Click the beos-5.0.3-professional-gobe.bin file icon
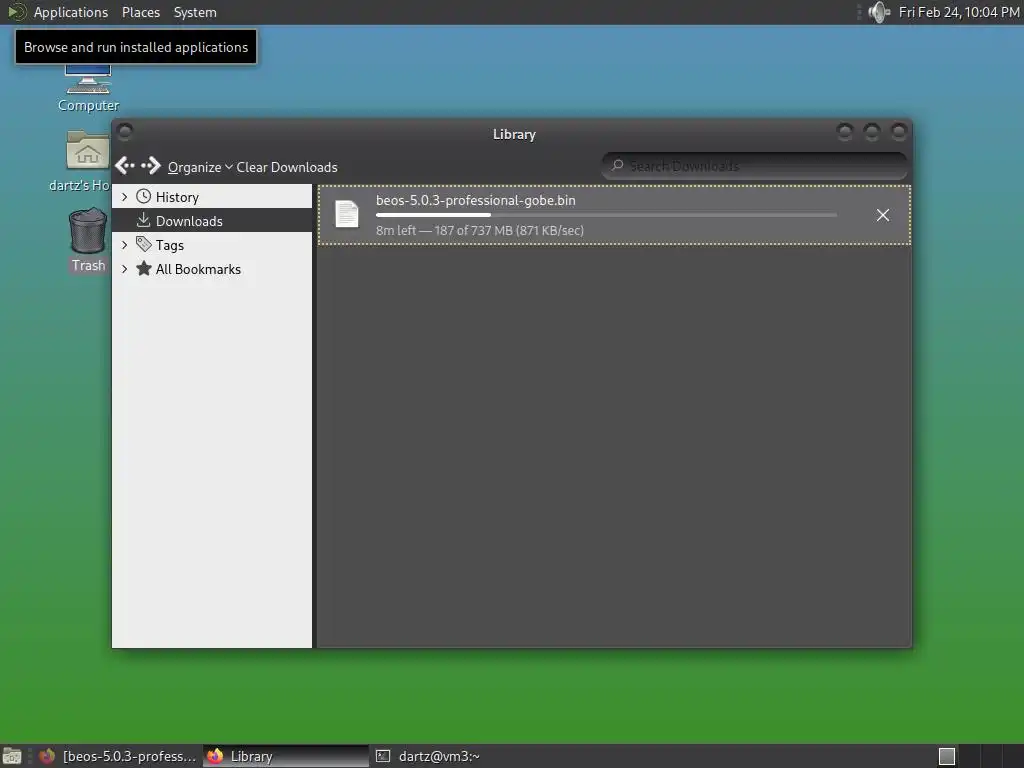This screenshot has height=768, width=1024. (347, 214)
